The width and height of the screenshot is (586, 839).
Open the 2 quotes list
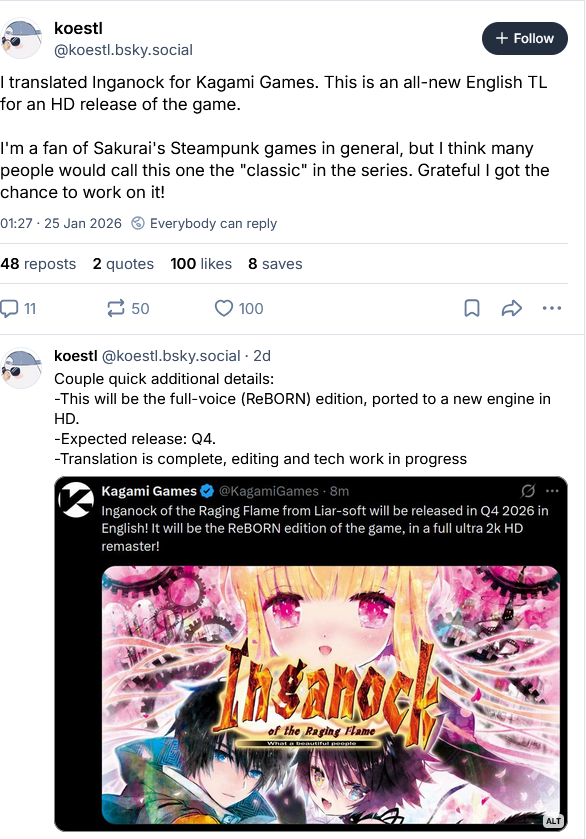[x=123, y=264]
